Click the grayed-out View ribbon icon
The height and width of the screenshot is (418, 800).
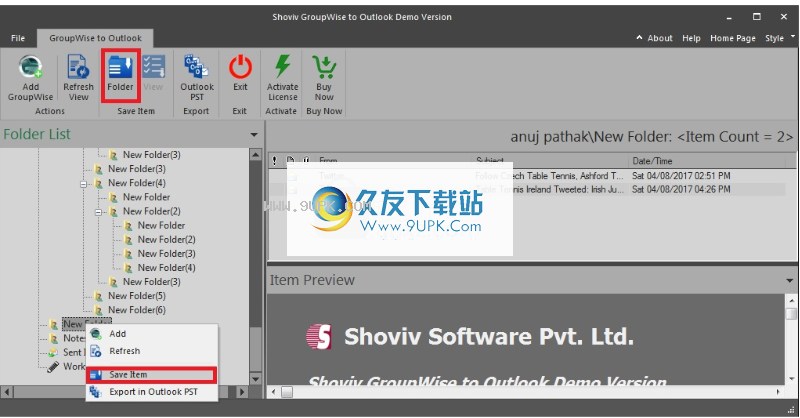tap(153, 67)
